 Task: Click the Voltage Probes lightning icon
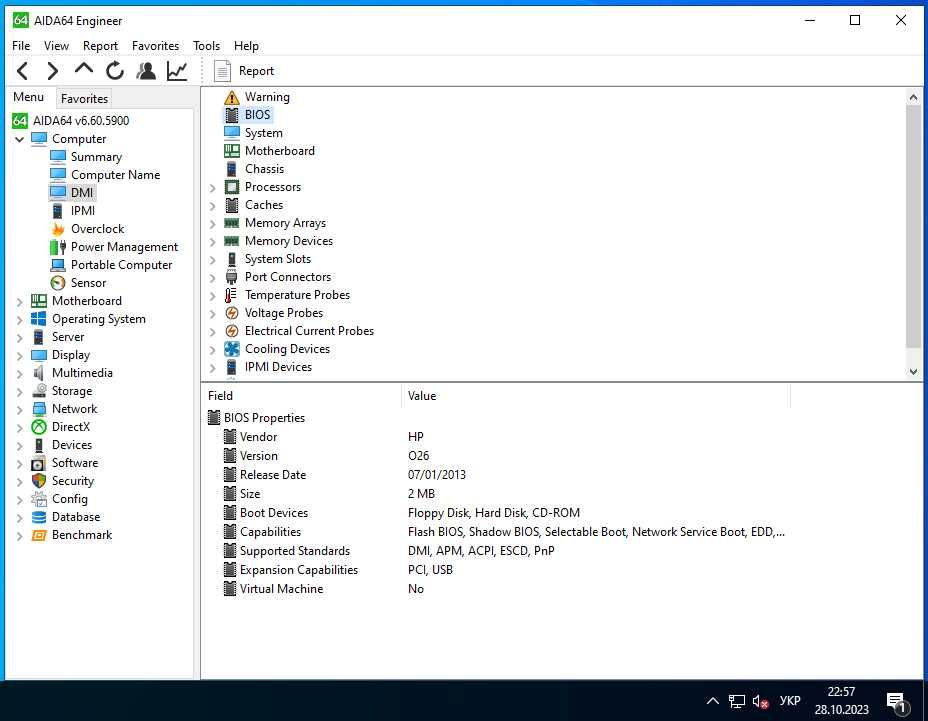232,313
